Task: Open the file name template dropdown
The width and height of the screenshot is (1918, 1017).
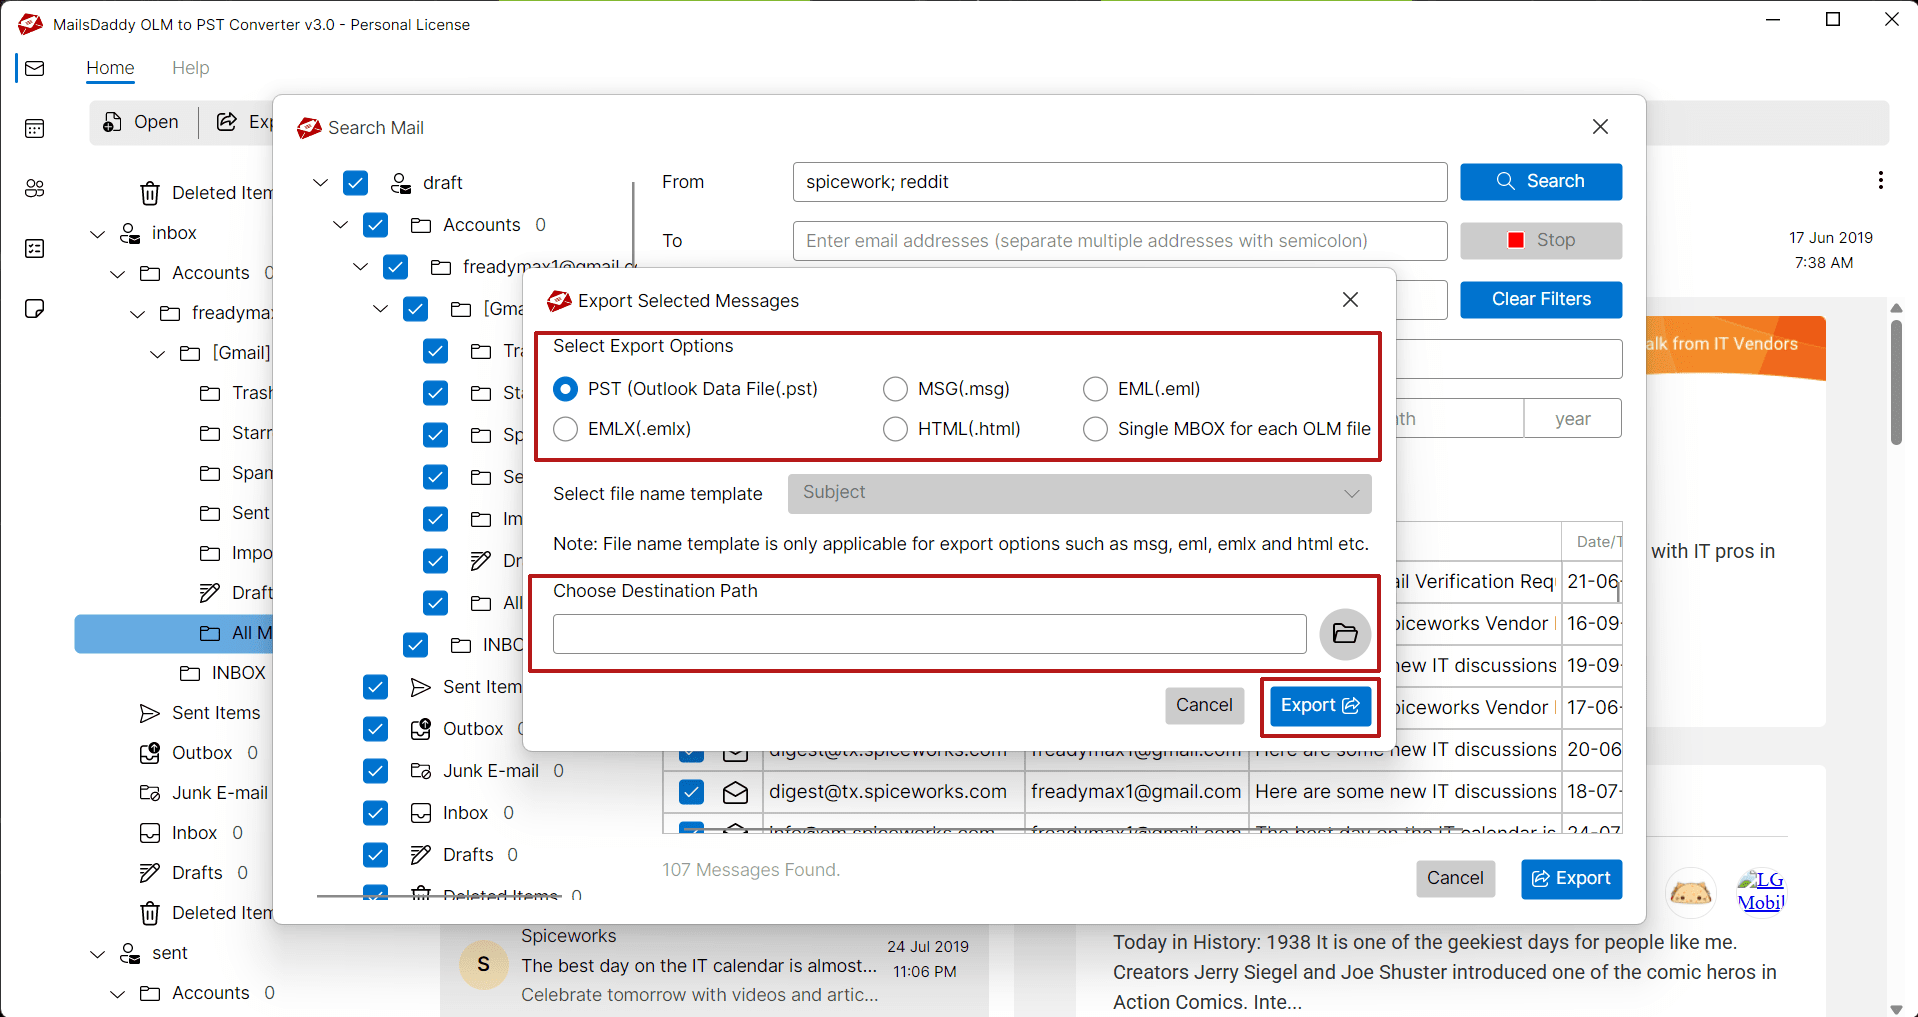Action: [1079, 493]
